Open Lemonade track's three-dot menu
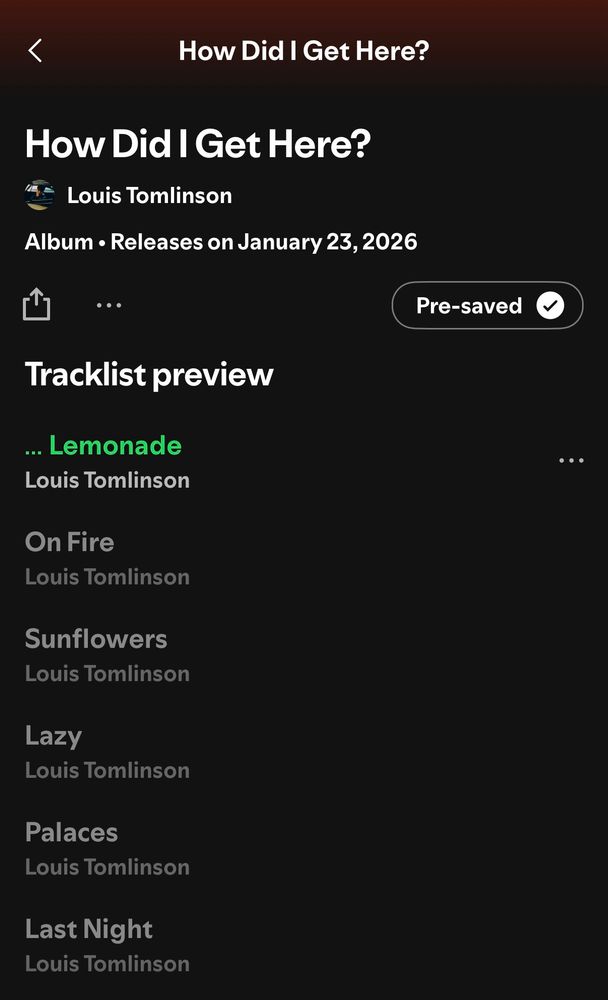Image resolution: width=608 pixels, height=1000 pixels. [571, 460]
